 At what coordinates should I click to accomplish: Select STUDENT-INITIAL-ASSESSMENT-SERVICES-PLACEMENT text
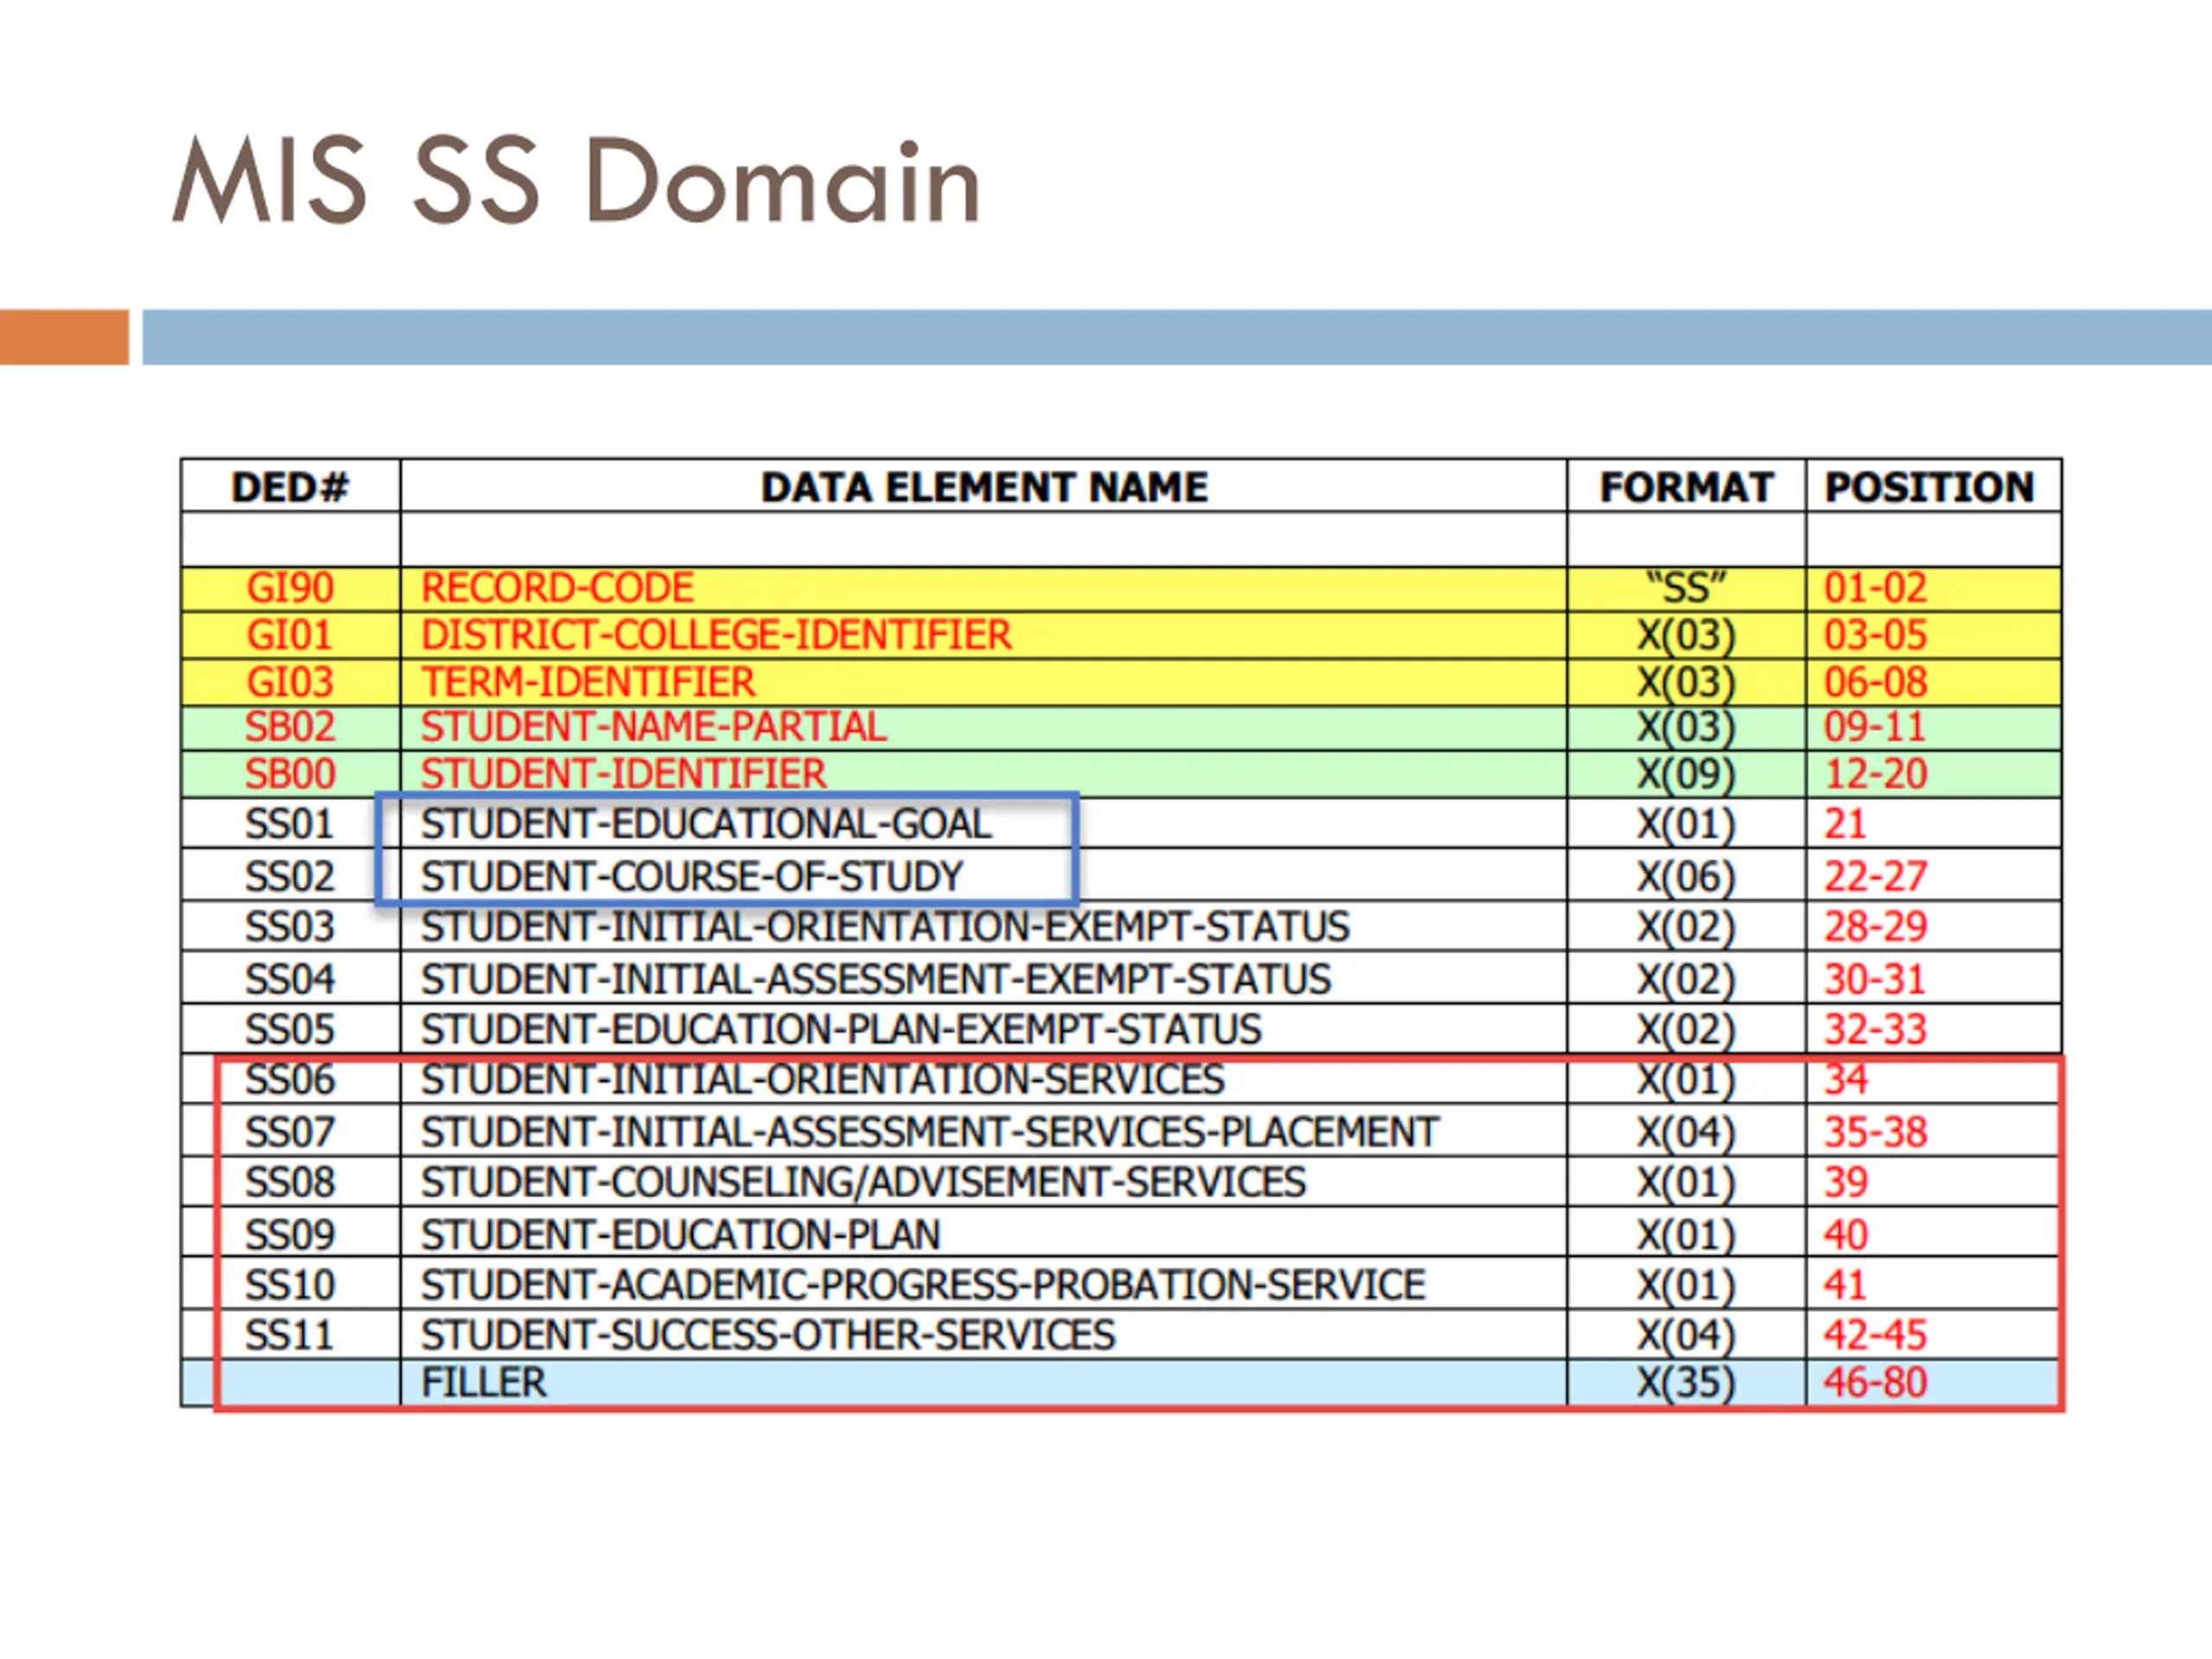929,1132
